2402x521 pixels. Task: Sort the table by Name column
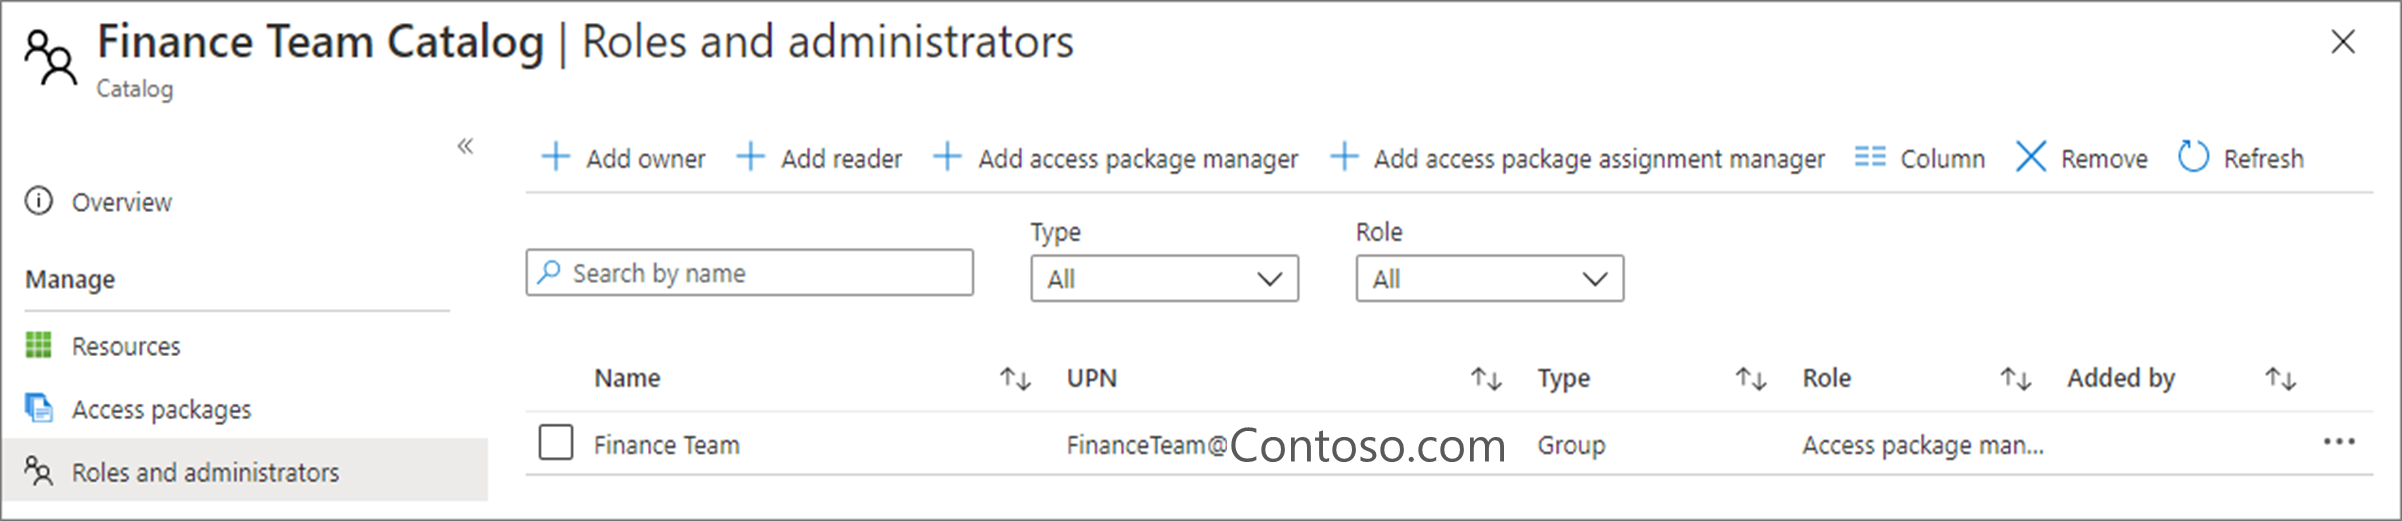tap(1015, 379)
